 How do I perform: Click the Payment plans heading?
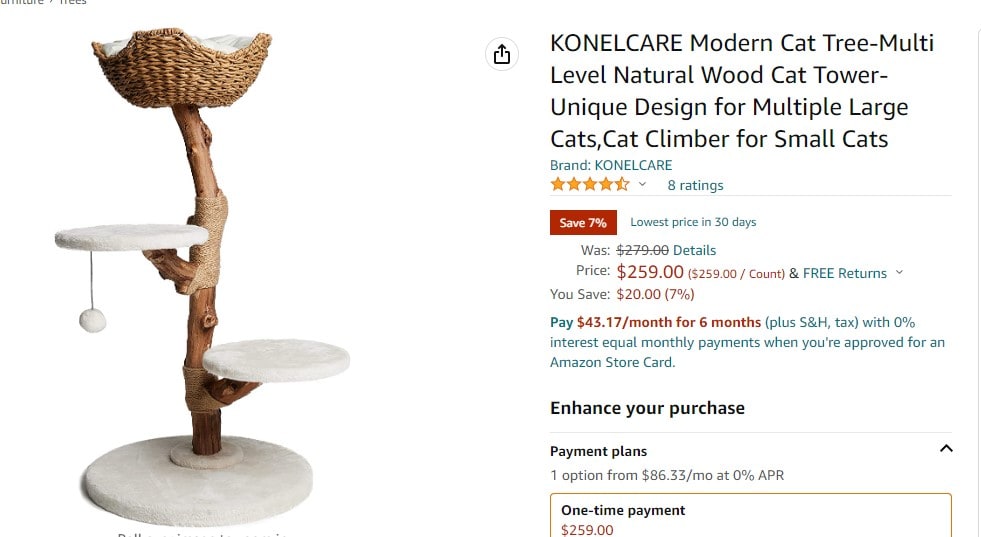[598, 451]
